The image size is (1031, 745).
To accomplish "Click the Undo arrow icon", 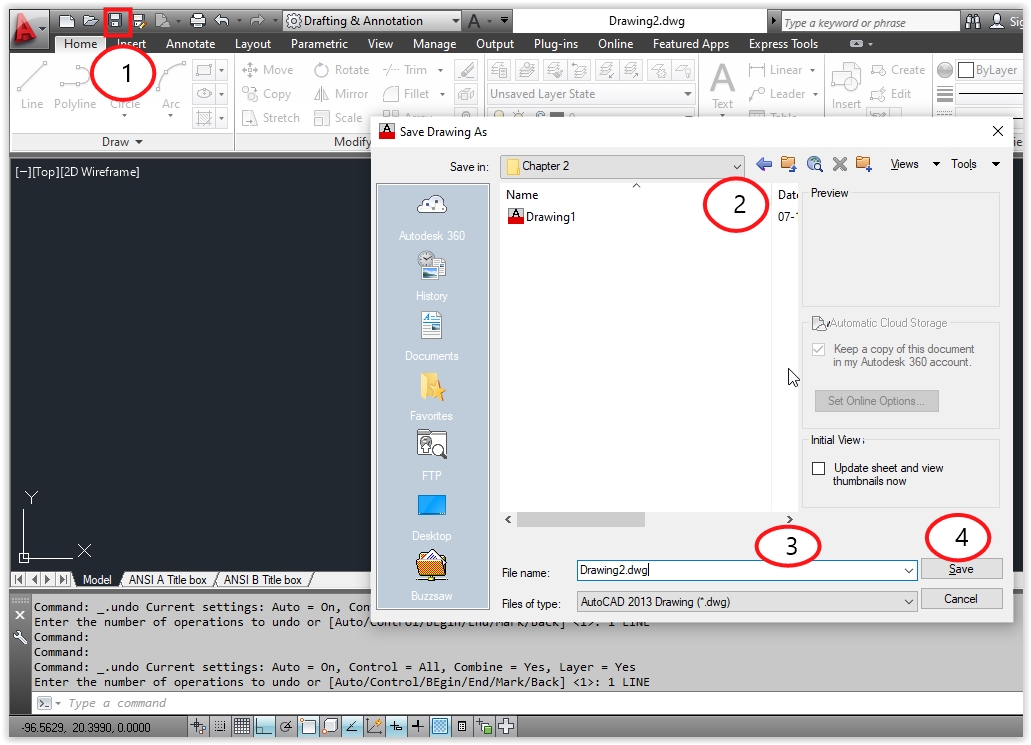I will click(222, 21).
